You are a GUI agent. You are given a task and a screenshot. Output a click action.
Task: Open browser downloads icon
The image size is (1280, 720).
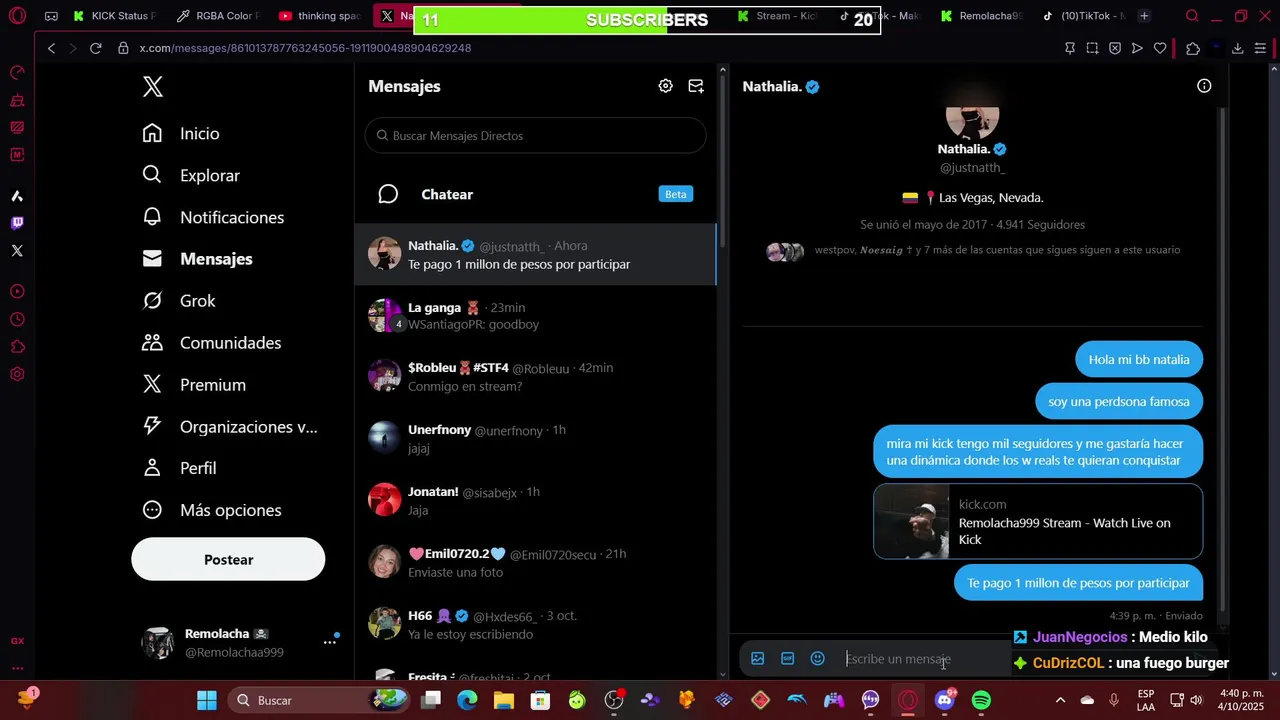(x=1238, y=48)
